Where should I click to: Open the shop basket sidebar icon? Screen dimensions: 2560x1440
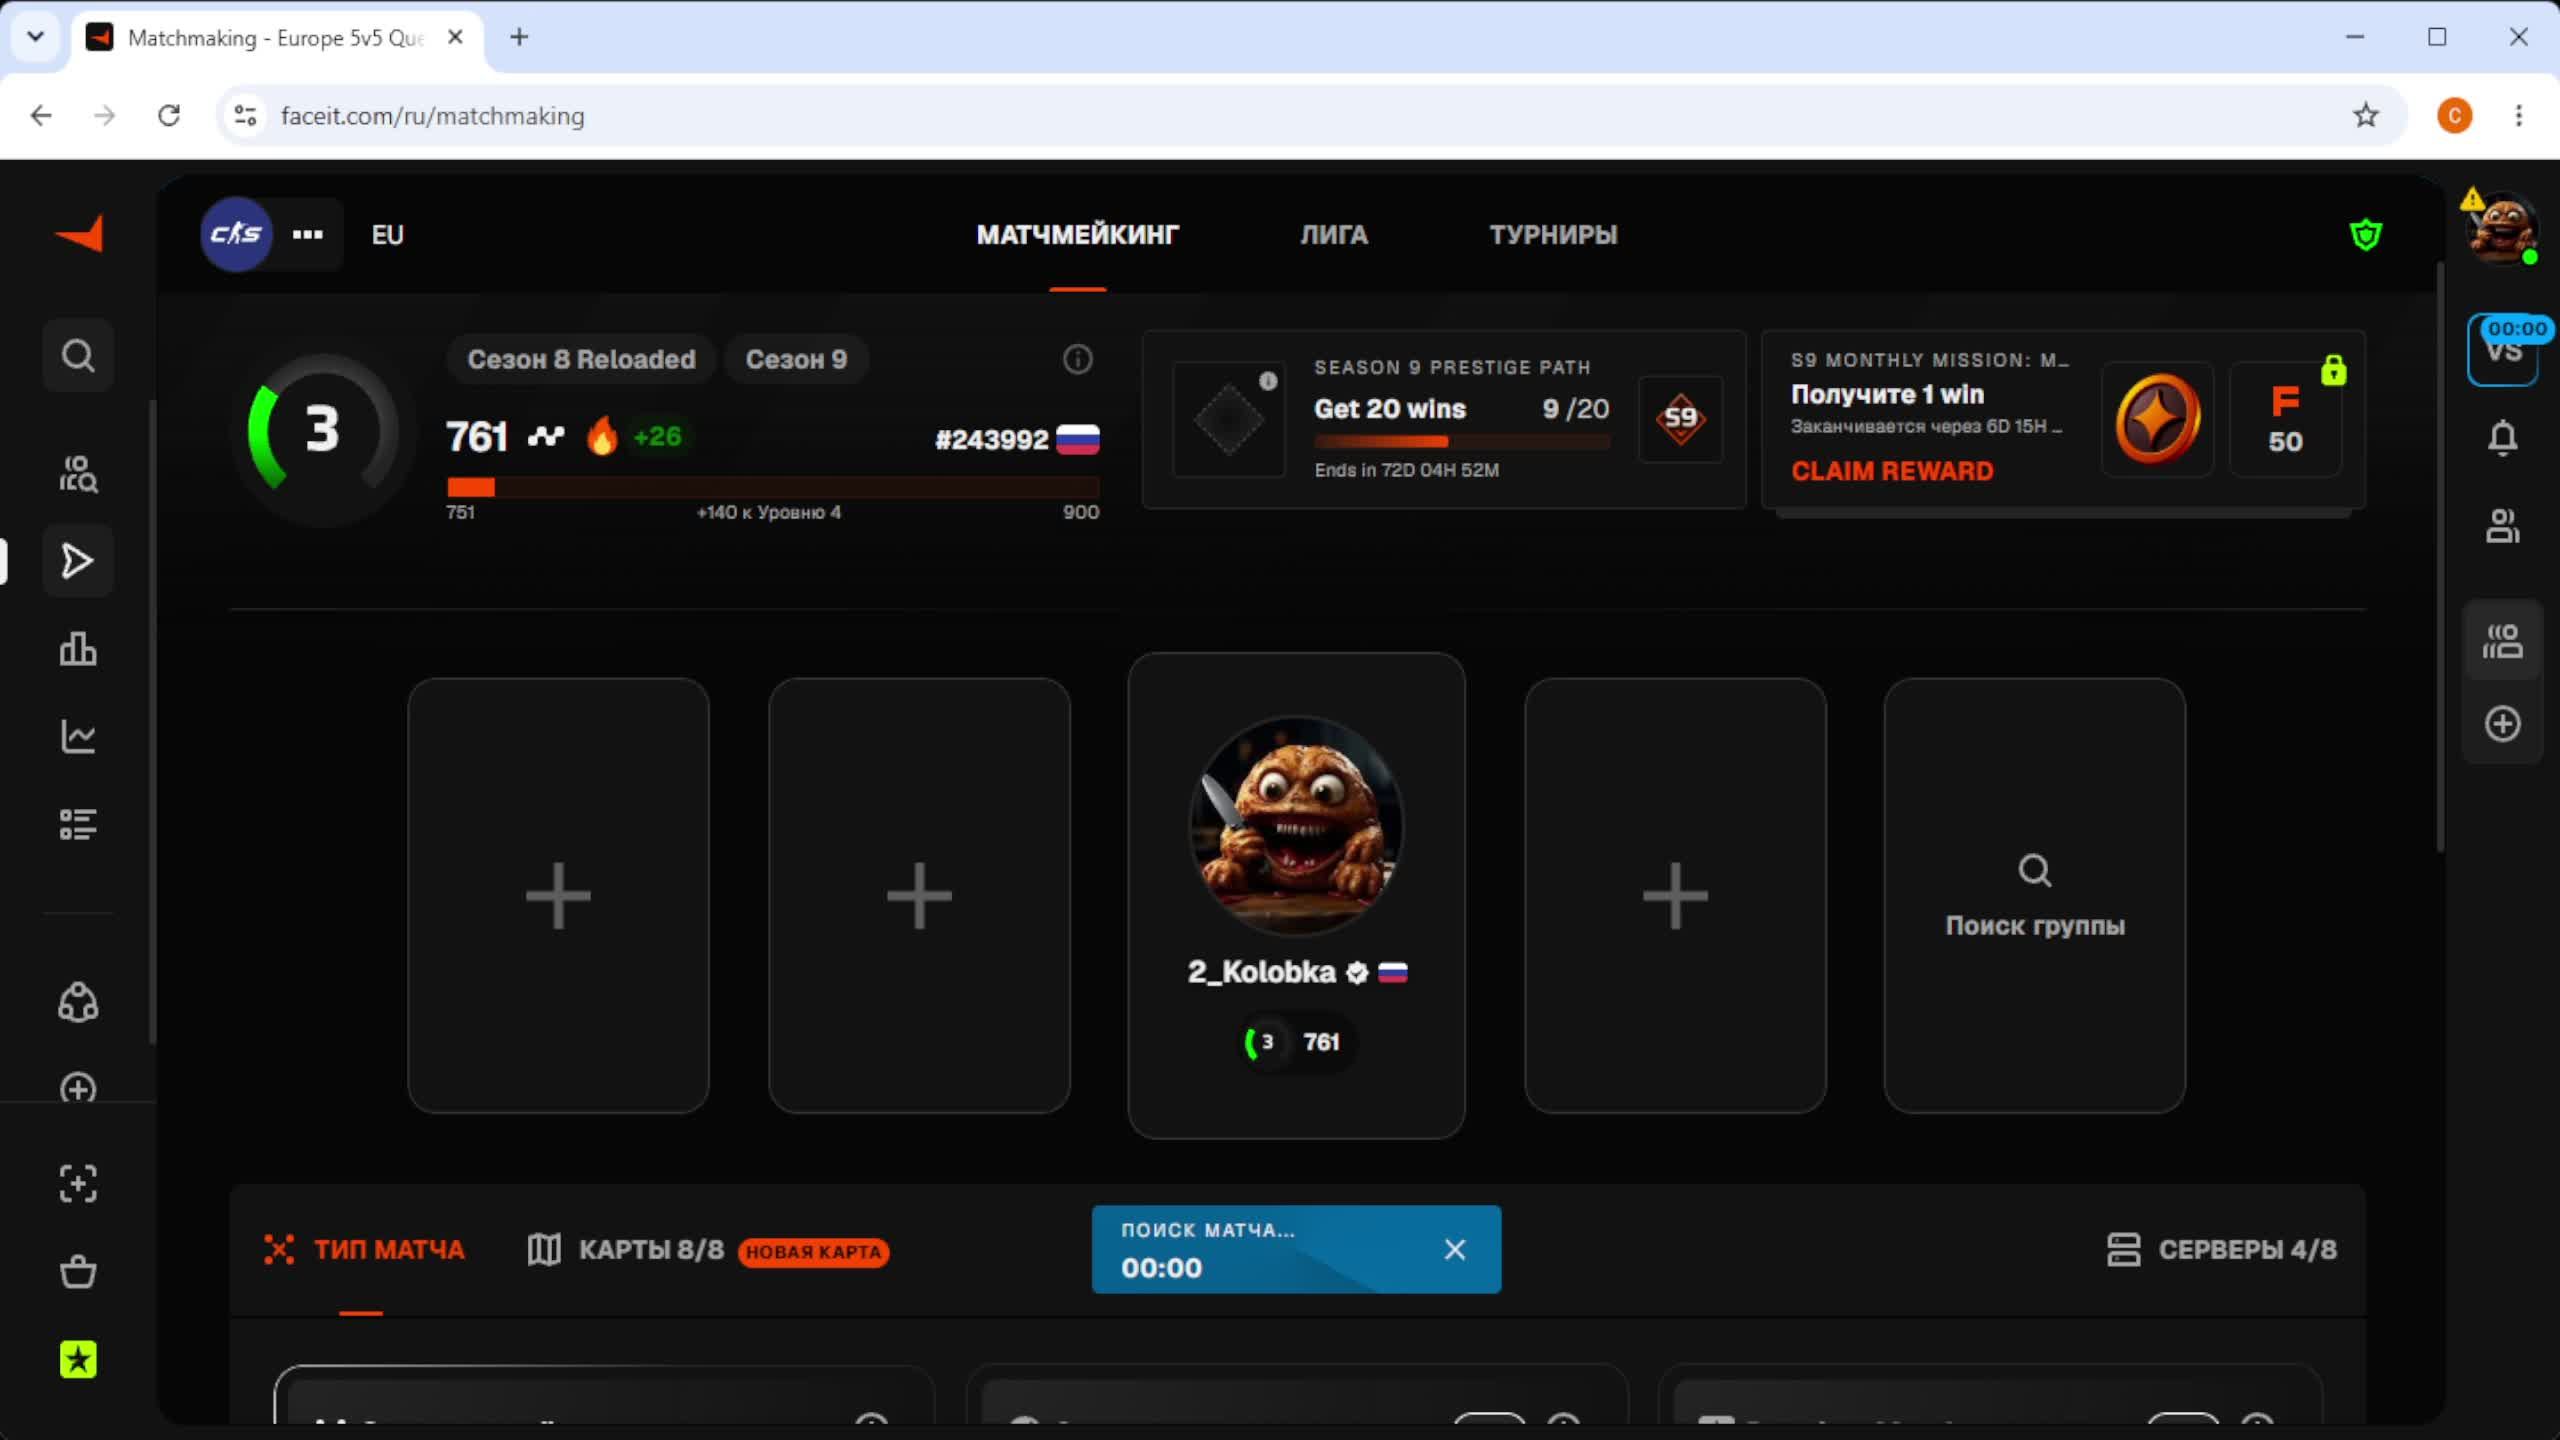point(78,1272)
